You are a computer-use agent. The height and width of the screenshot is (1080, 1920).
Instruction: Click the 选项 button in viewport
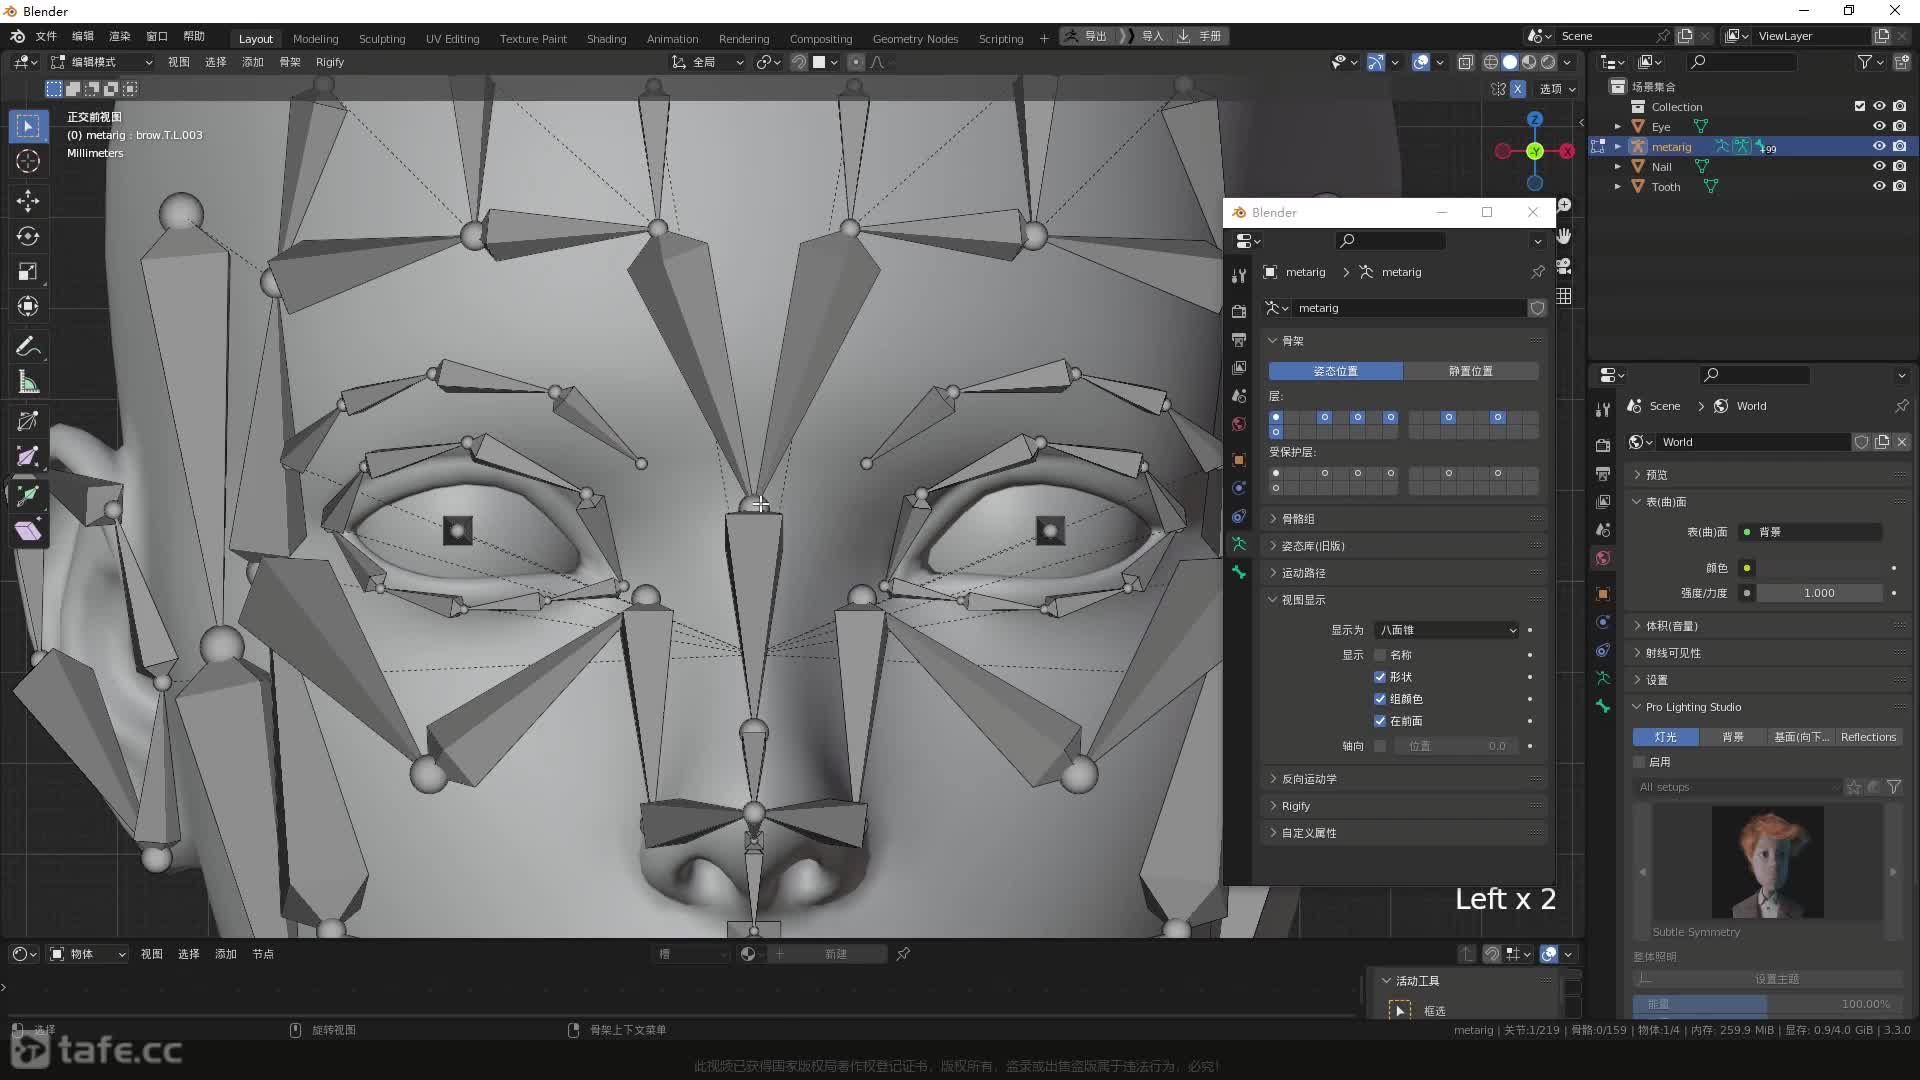tap(1558, 89)
